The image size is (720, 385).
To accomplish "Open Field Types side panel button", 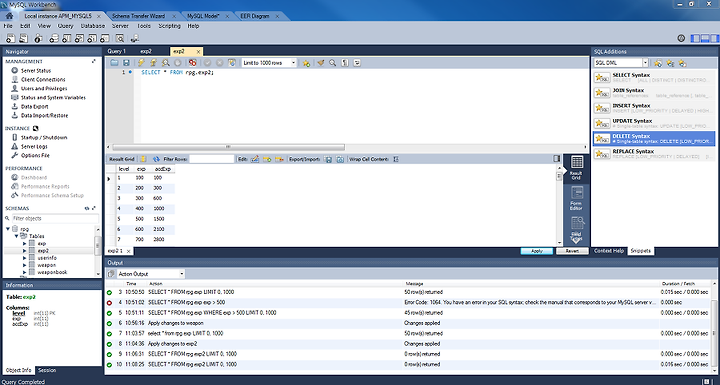I will pos(576,228).
